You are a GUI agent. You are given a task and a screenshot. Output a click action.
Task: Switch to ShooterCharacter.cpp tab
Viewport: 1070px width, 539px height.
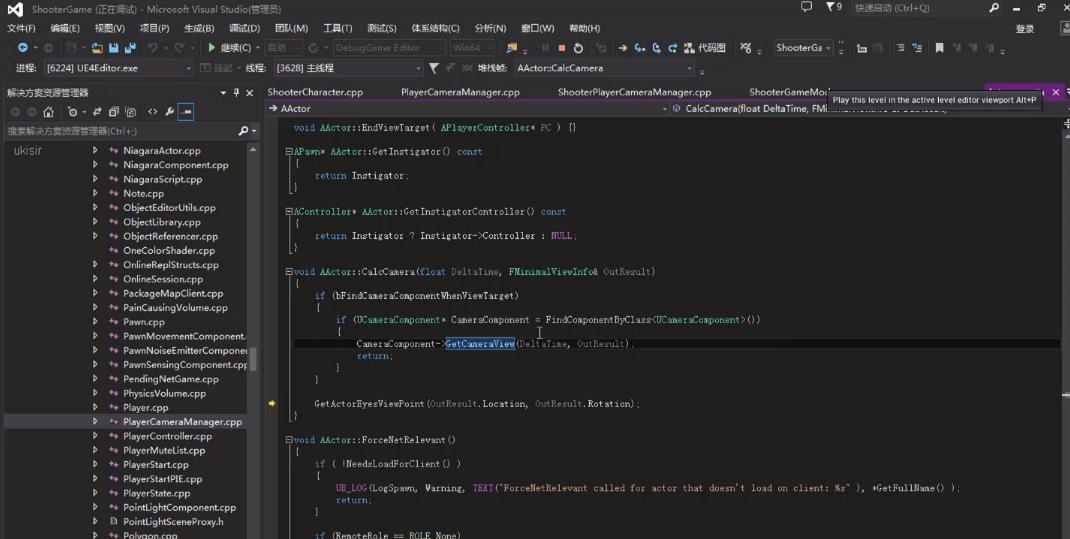tap(315, 92)
